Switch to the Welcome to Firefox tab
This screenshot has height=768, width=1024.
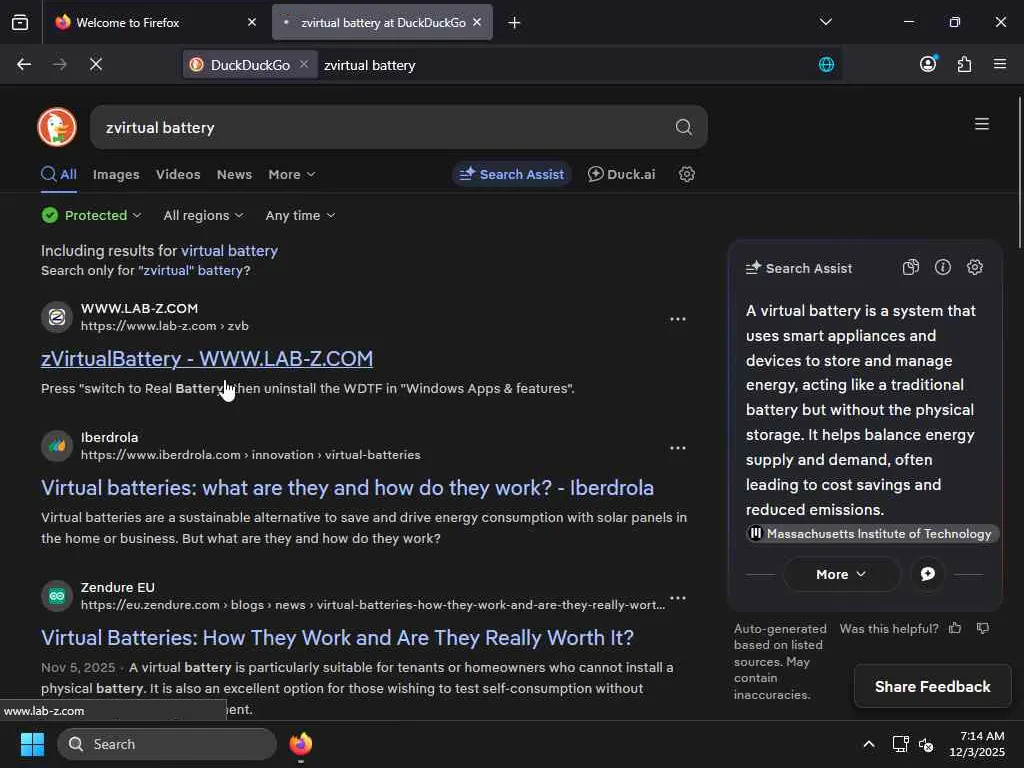click(x=155, y=23)
